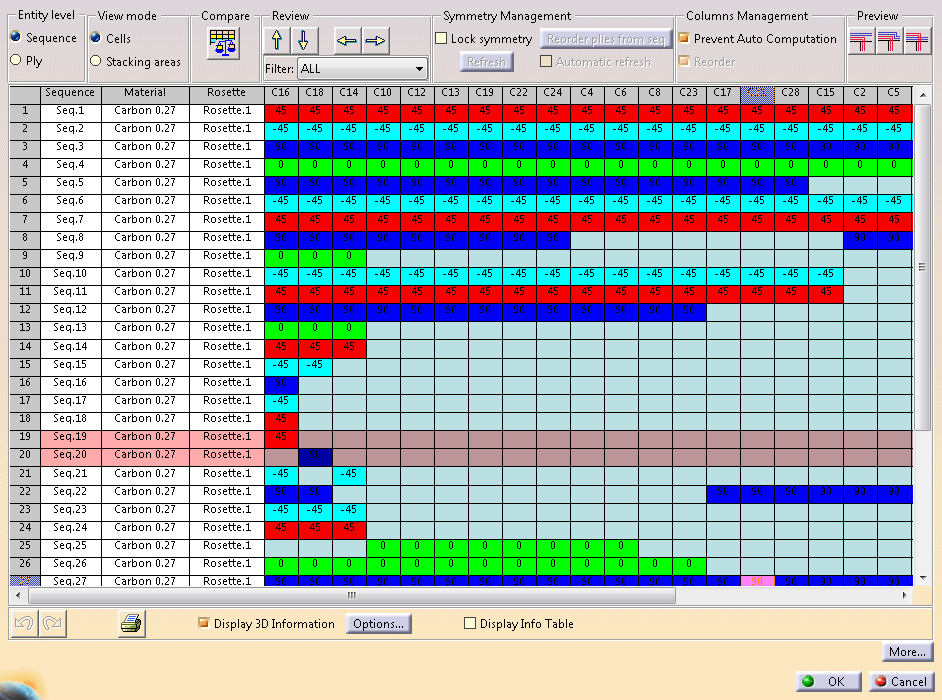942x700 pixels.
Task: Select the C16 column header
Action: [281, 93]
